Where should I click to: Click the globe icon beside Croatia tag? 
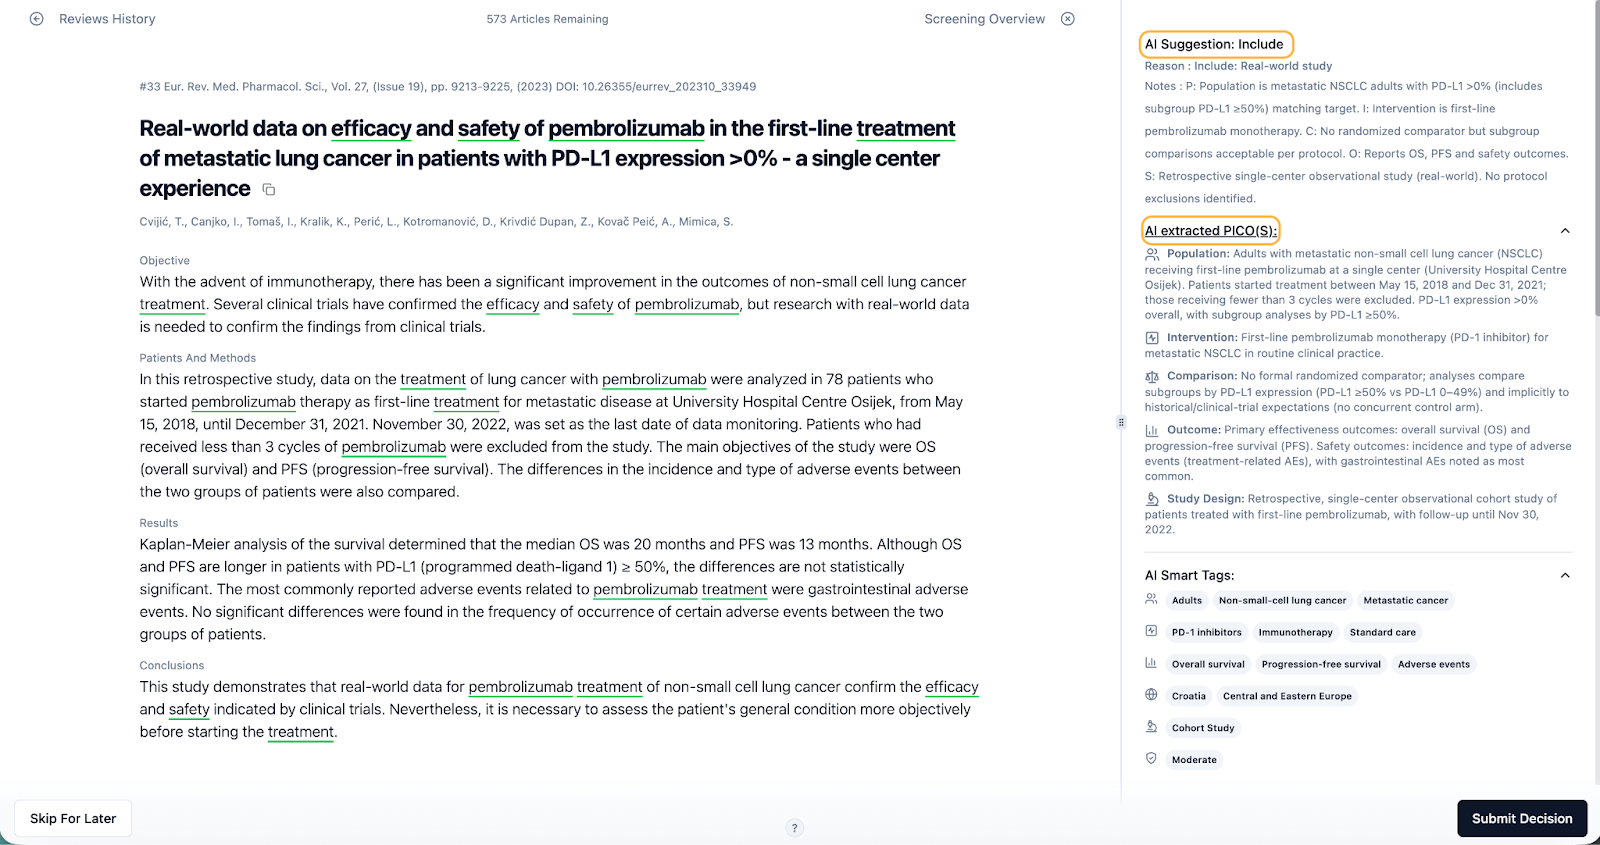1151,695
